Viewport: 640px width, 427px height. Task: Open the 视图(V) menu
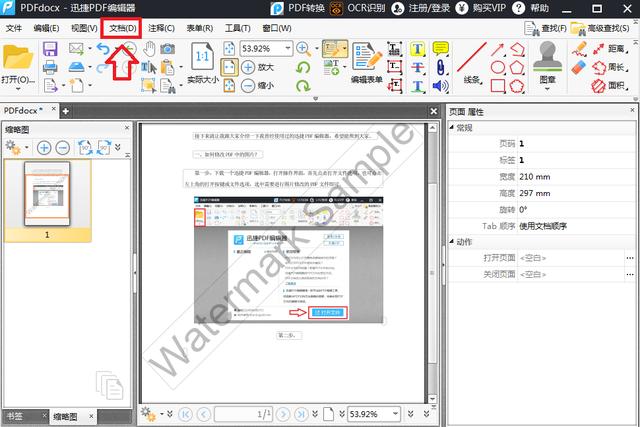(x=84, y=28)
